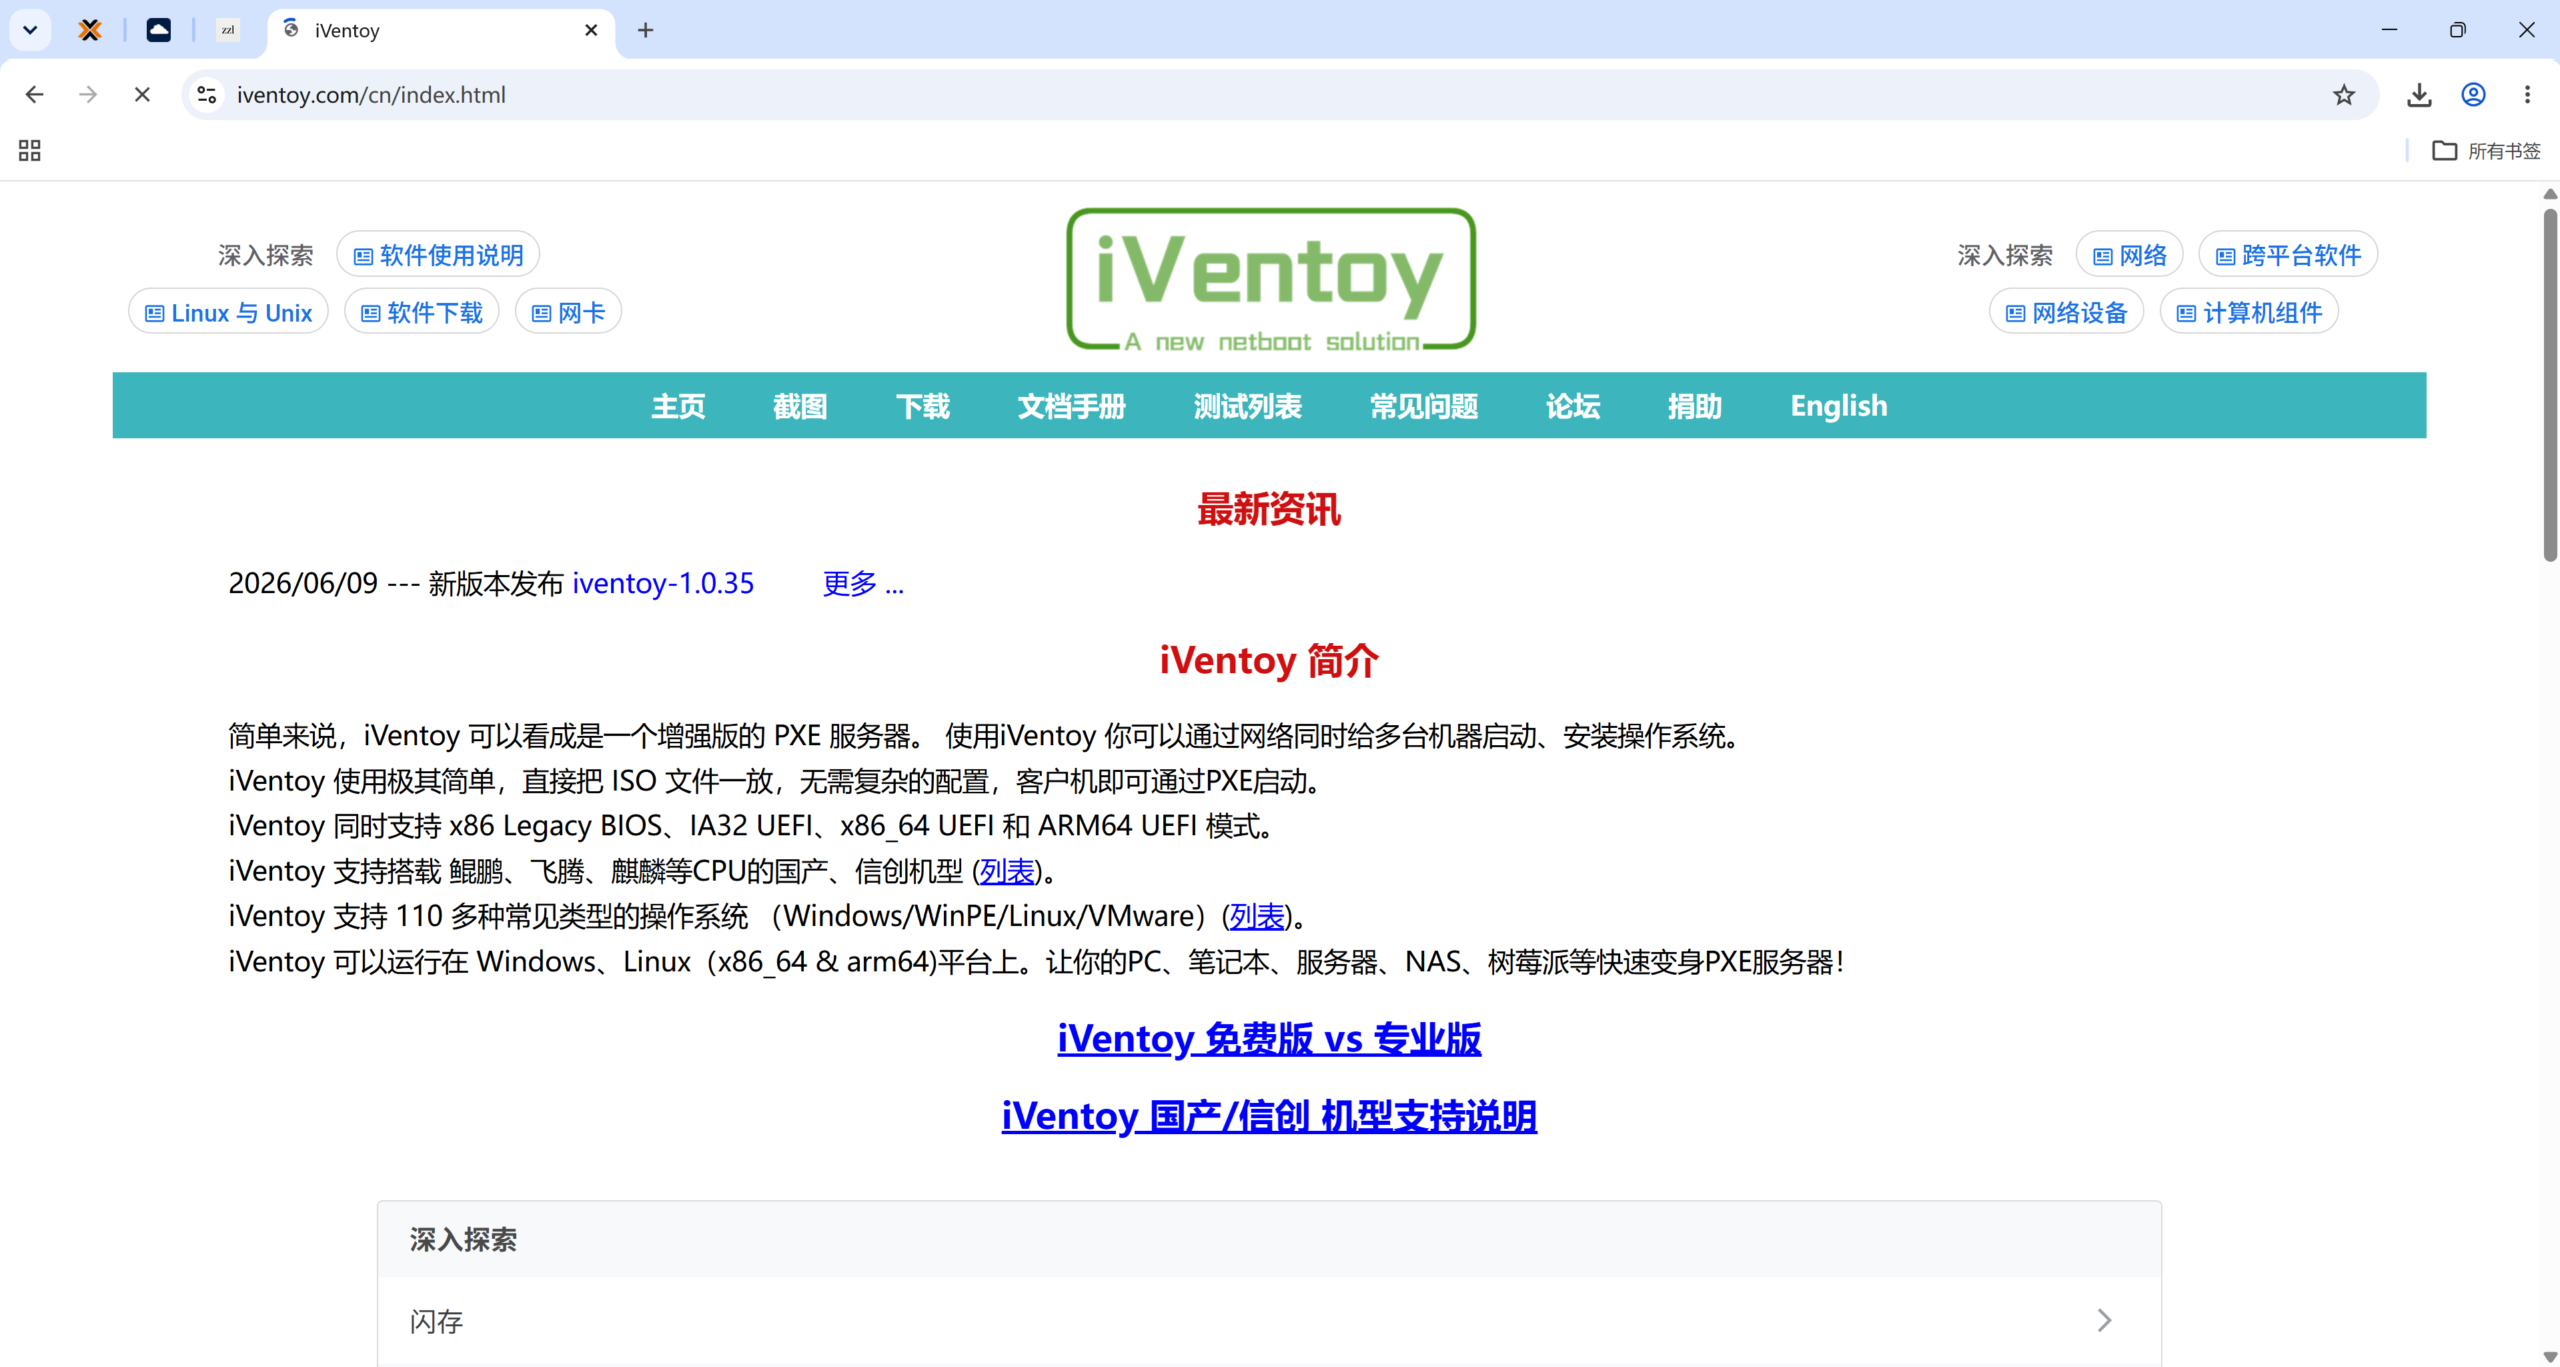This screenshot has height=1367, width=2560.
Task: Open the site information icon in address bar
Action: pyautogui.click(x=207, y=94)
